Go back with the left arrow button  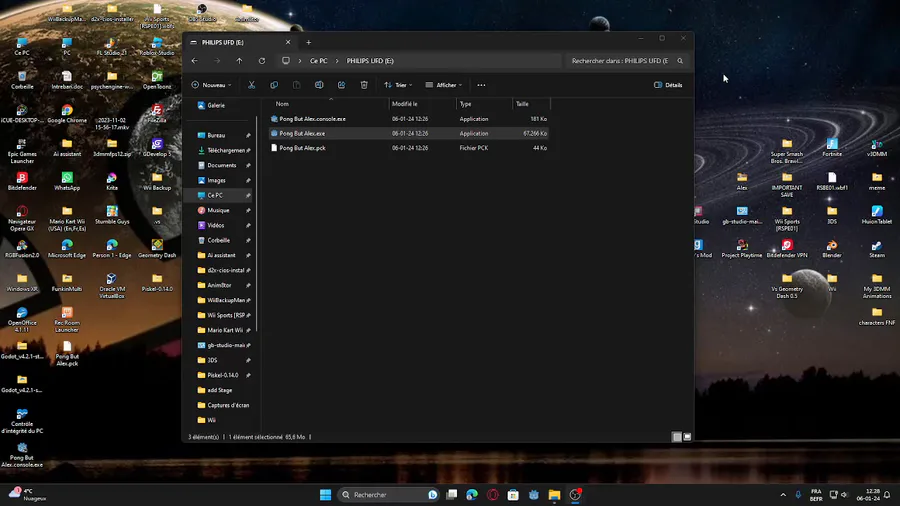[195, 61]
